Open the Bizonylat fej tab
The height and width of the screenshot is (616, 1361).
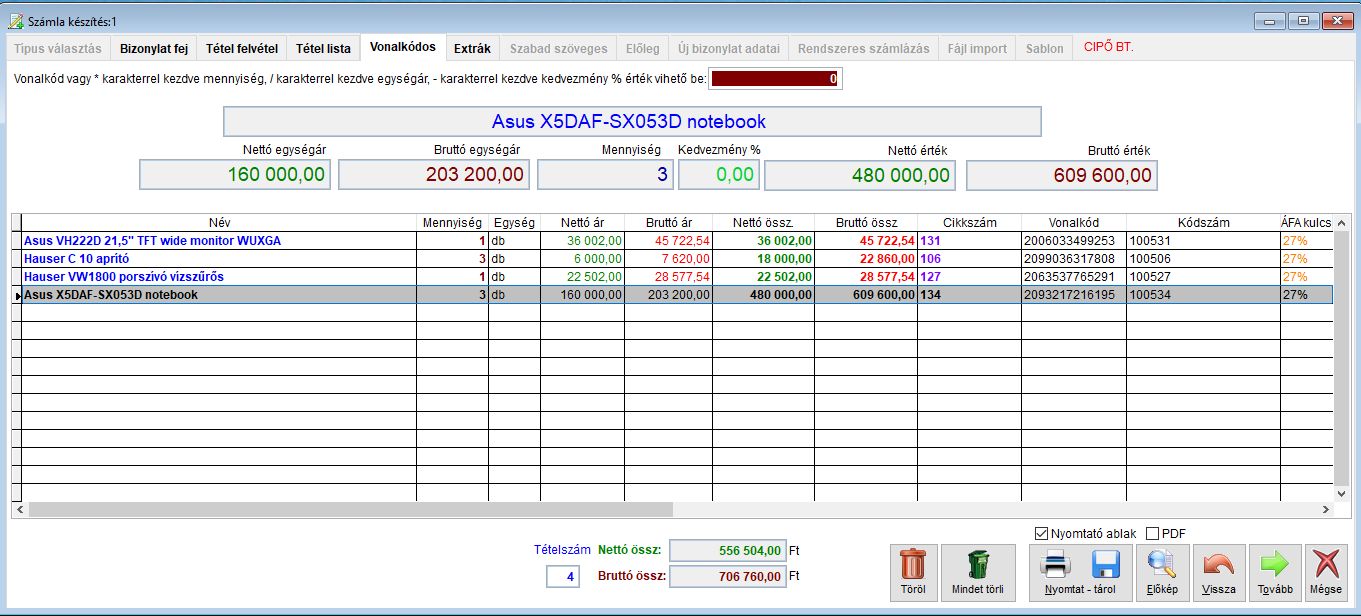tap(154, 48)
